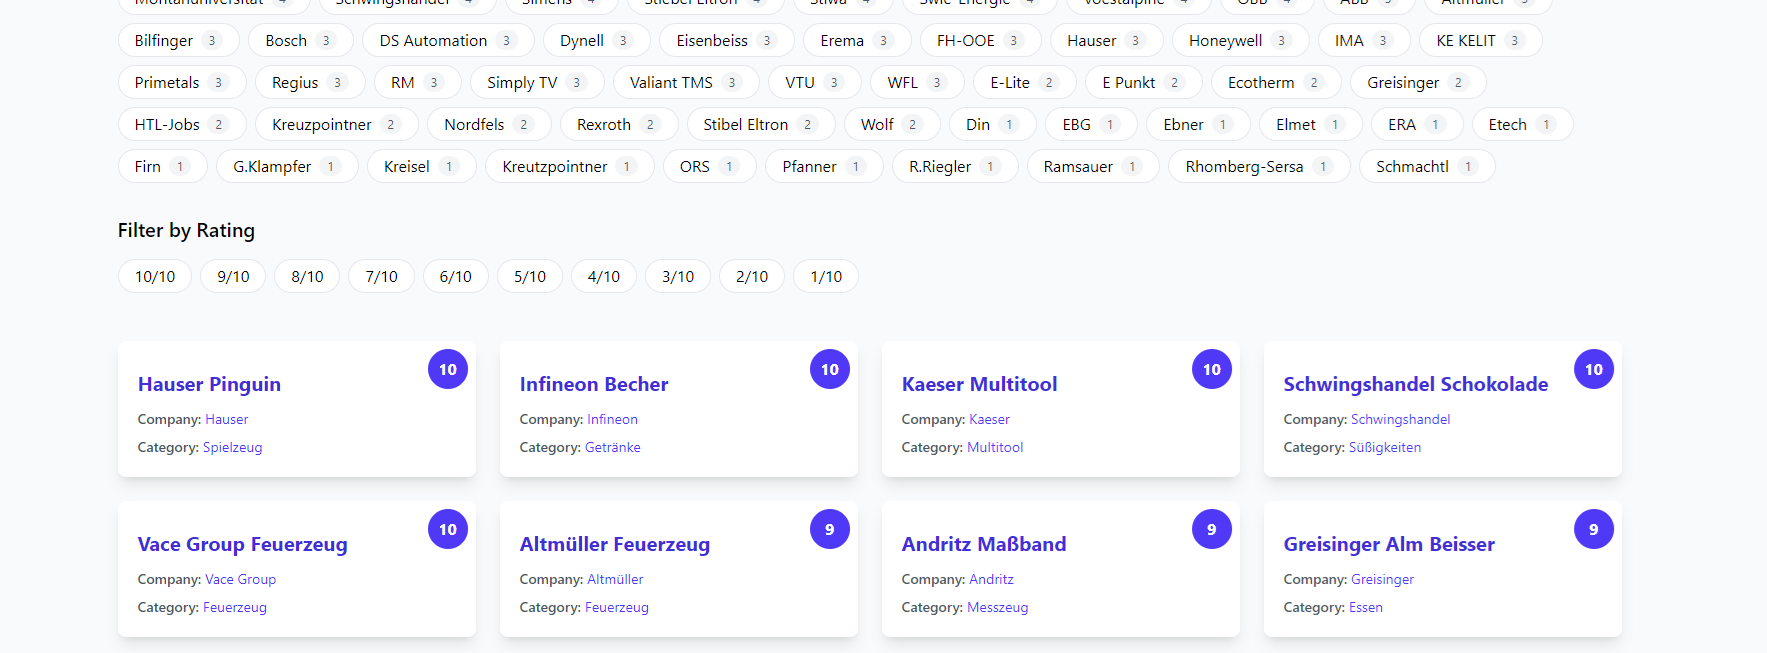
Task: Select the Schmachtl filter chip
Action: pos(1427,167)
